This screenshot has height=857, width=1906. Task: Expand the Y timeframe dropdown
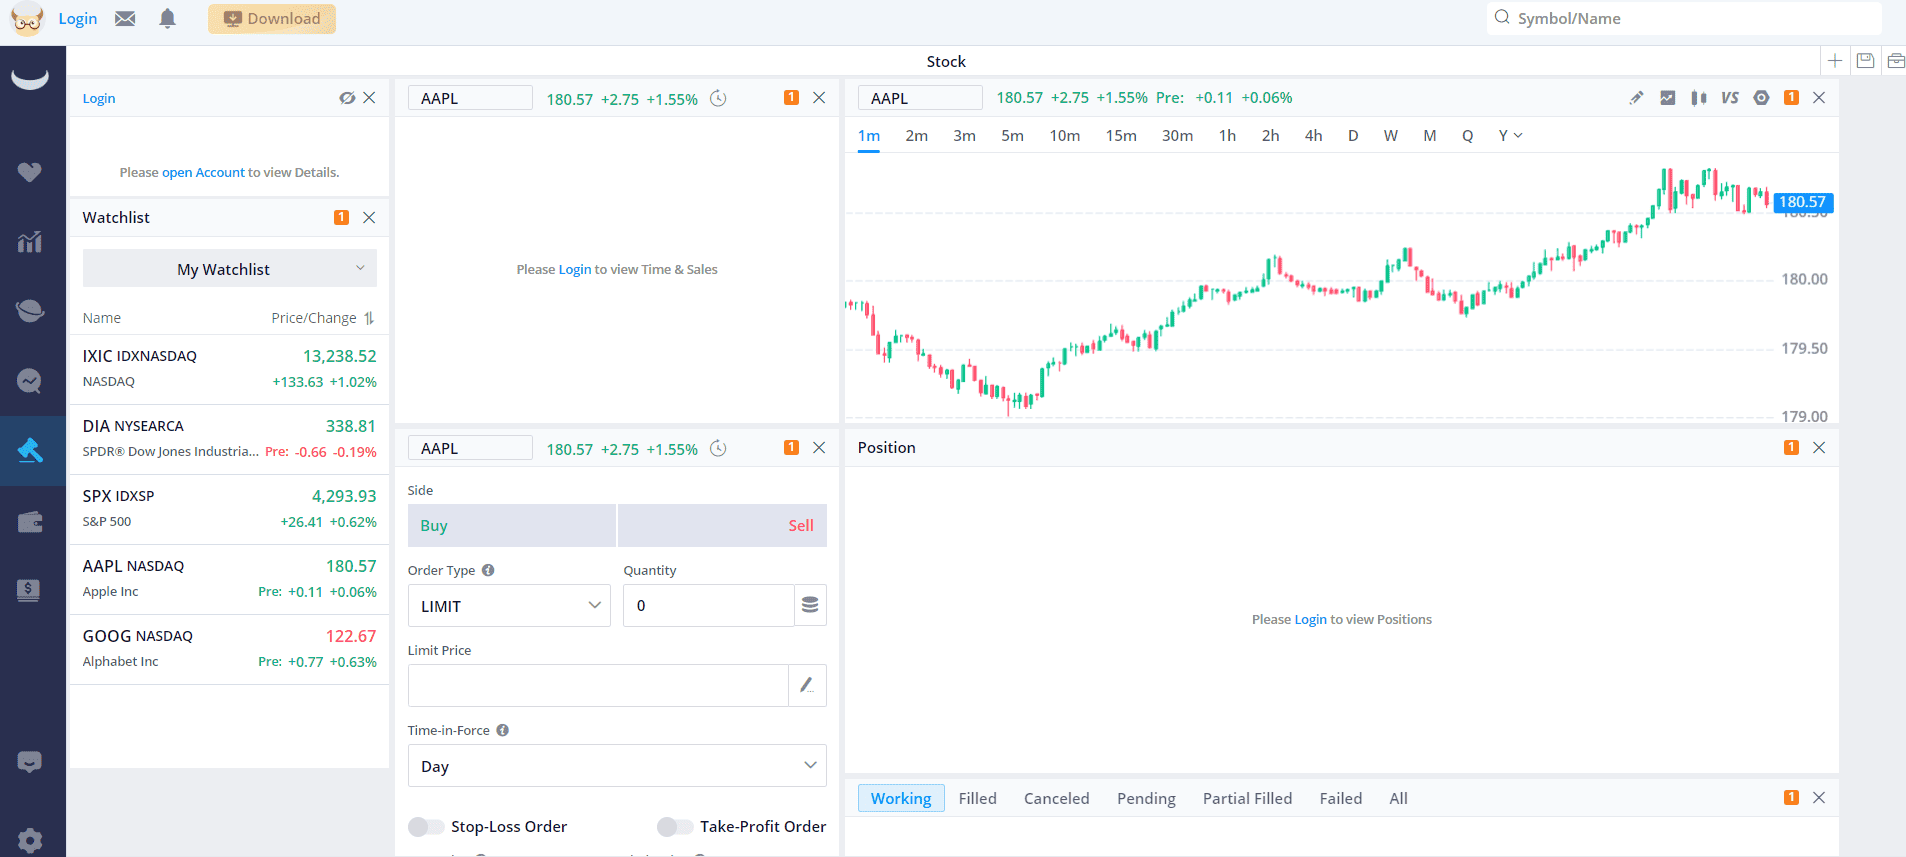(1510, 135)
